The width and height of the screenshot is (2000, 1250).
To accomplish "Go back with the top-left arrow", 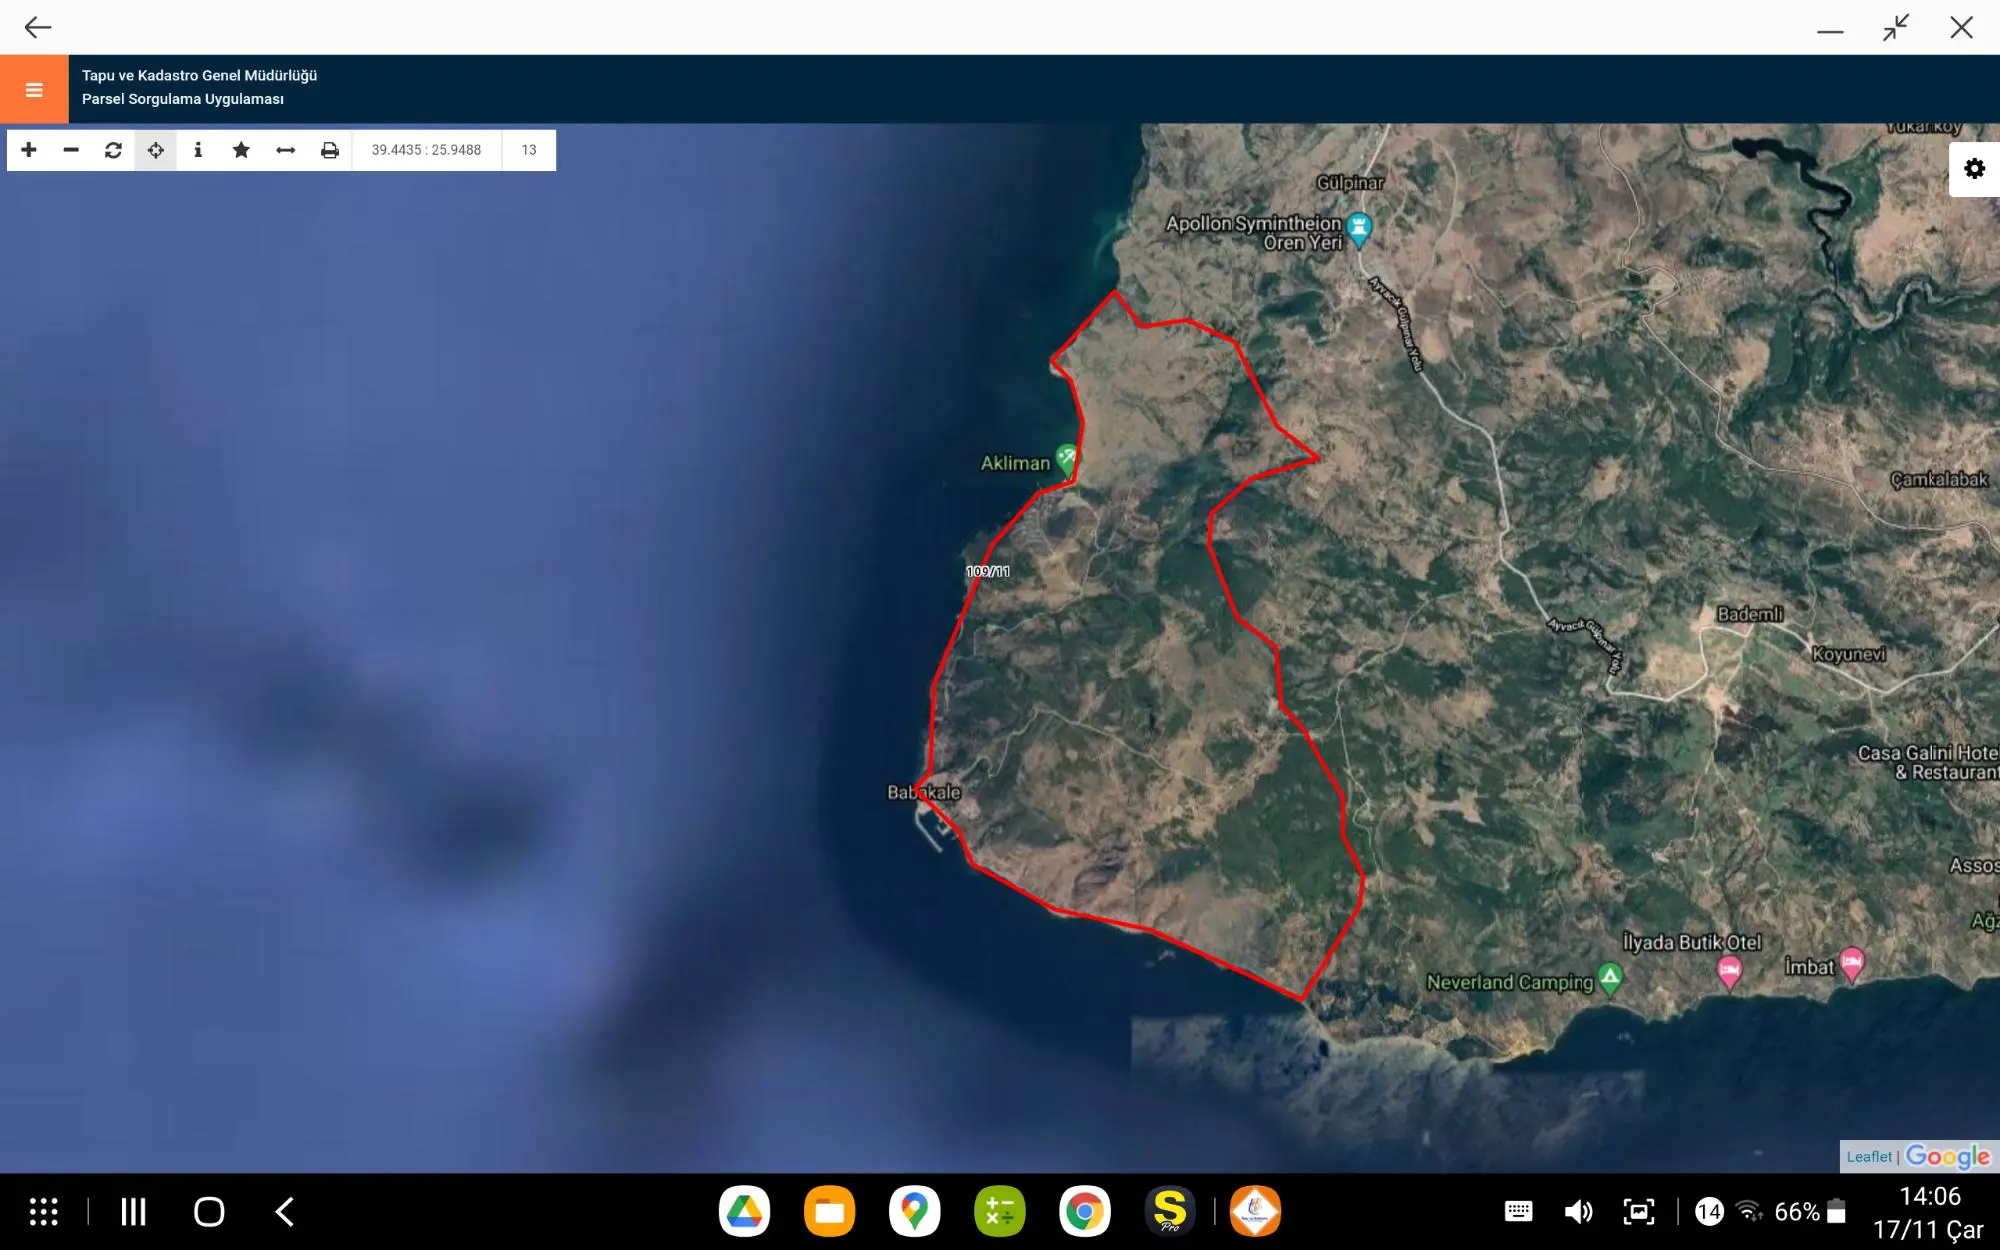I will pyautogui.click(x=38, y=27).
